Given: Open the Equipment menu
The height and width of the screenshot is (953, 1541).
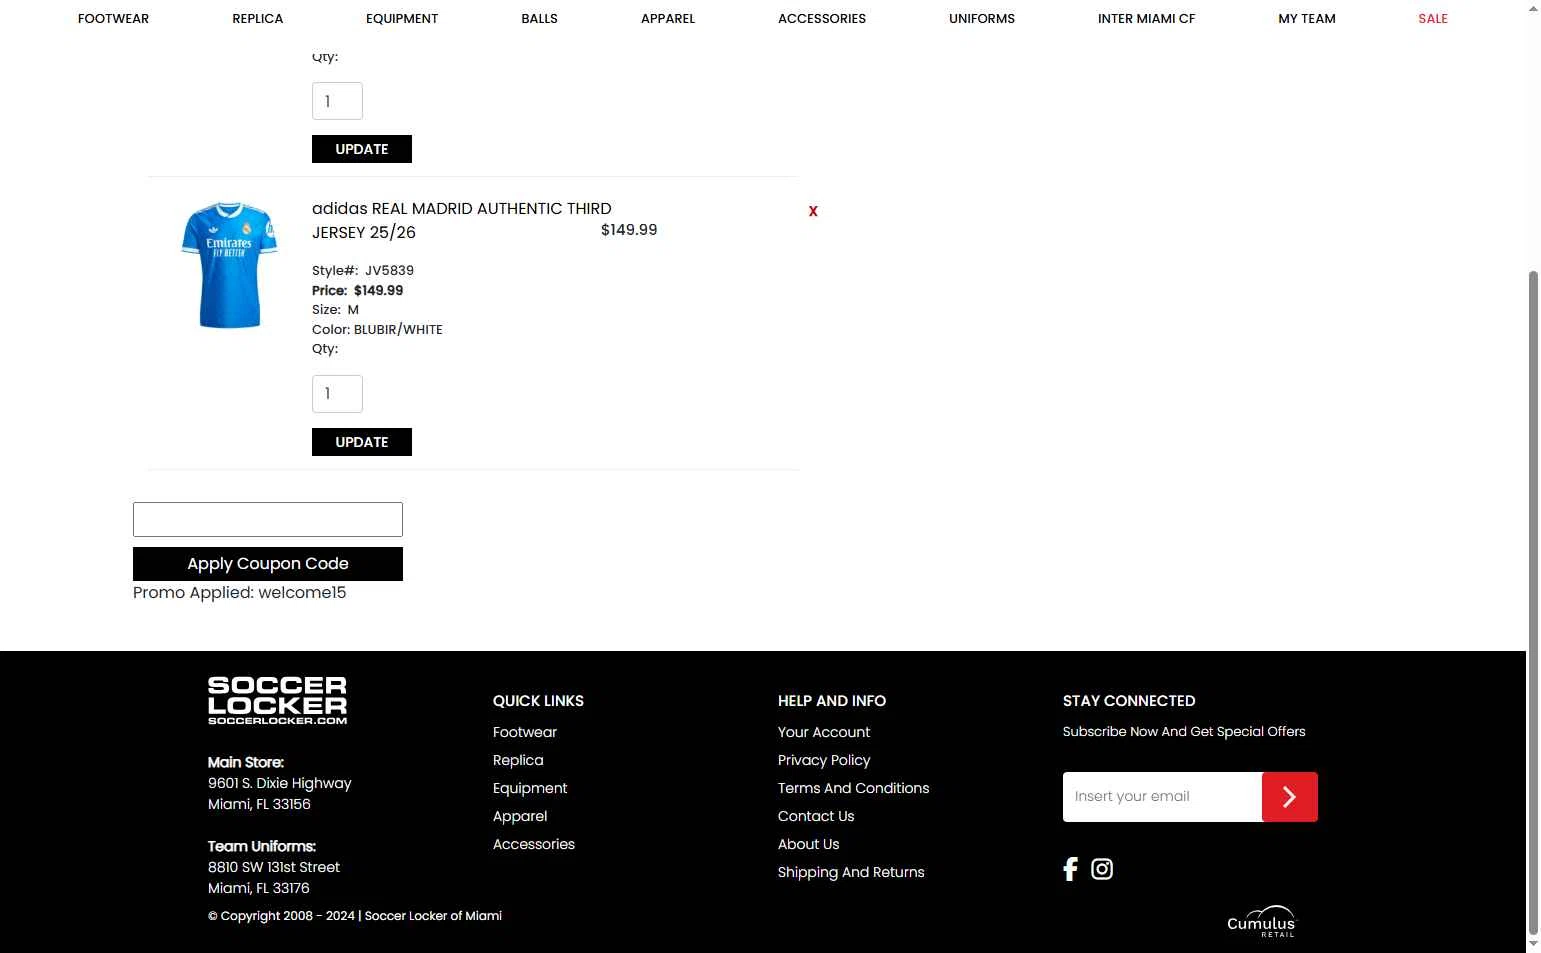Looking at the screenshot, I should point(402,18).
